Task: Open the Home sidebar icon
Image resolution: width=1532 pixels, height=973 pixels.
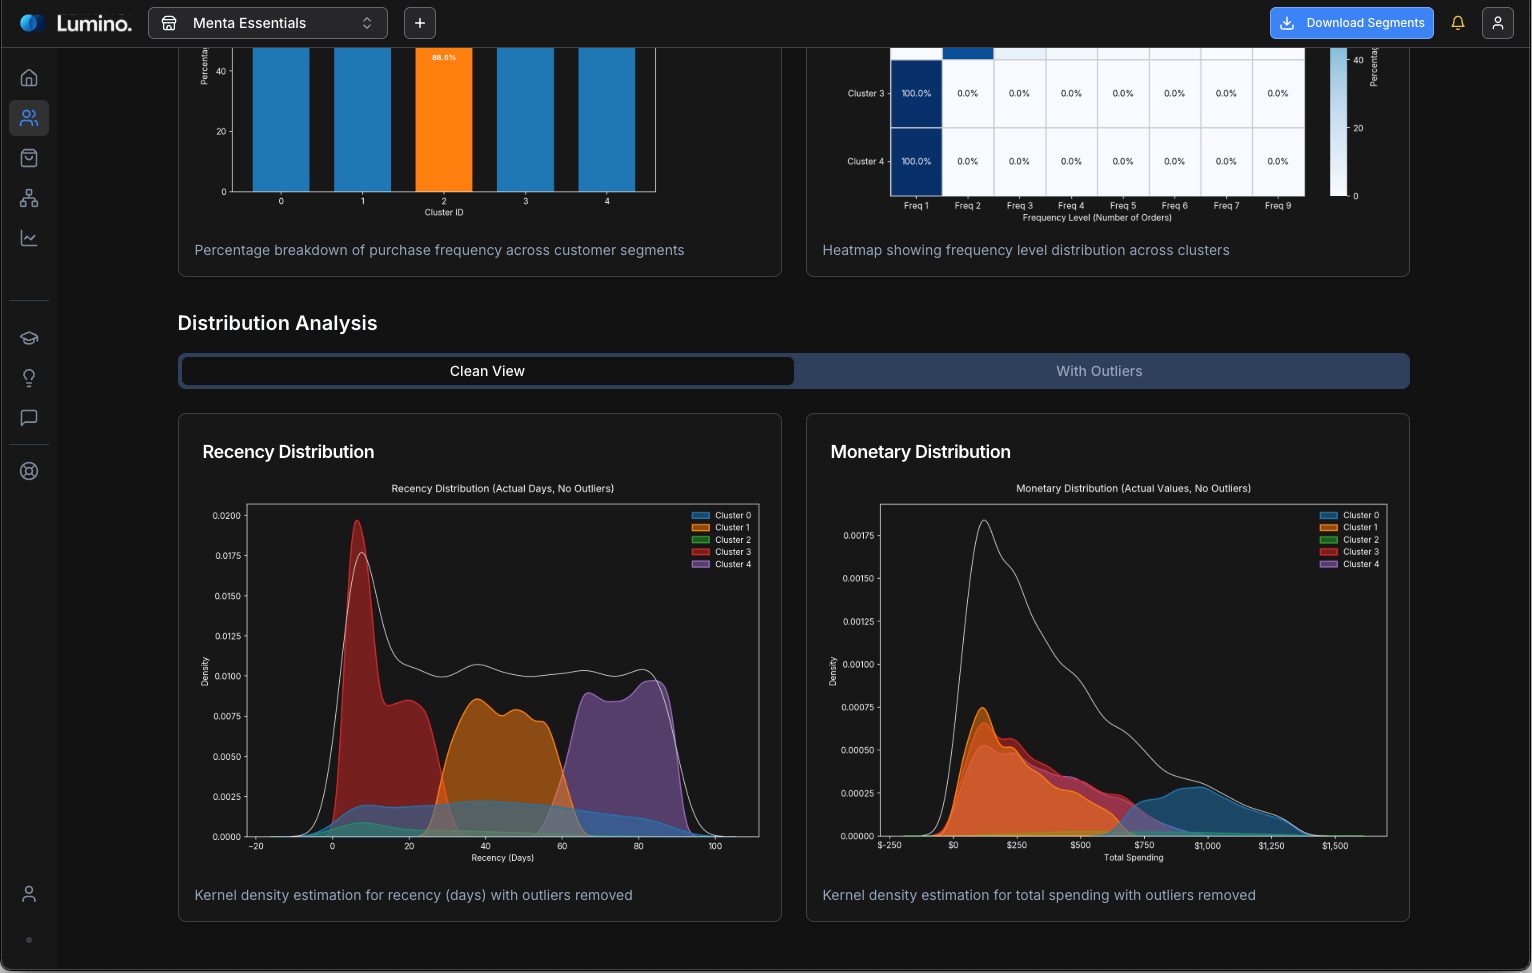Action: pyautogui.click(x=29, y=78)
